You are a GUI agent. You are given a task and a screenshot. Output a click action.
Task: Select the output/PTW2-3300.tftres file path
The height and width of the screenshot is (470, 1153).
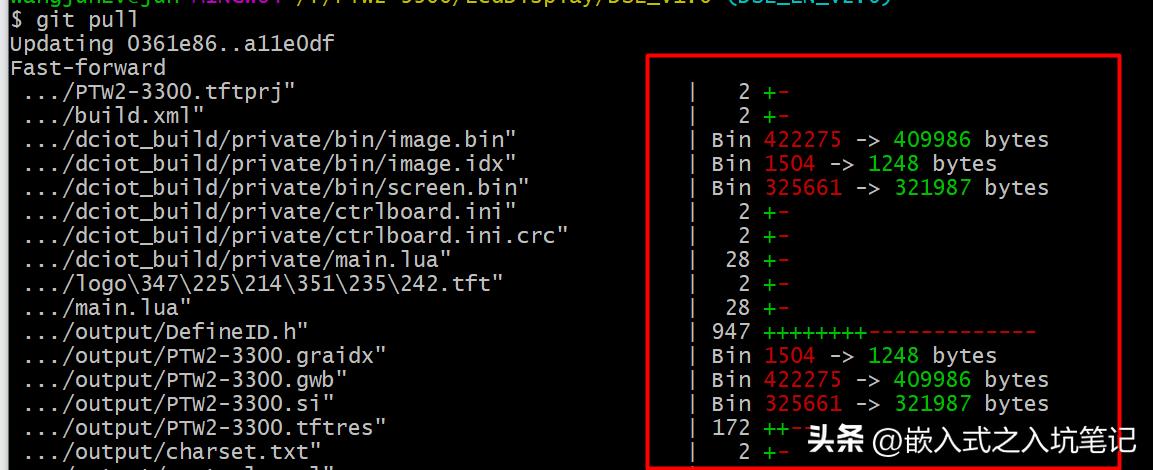click(205, 428)
